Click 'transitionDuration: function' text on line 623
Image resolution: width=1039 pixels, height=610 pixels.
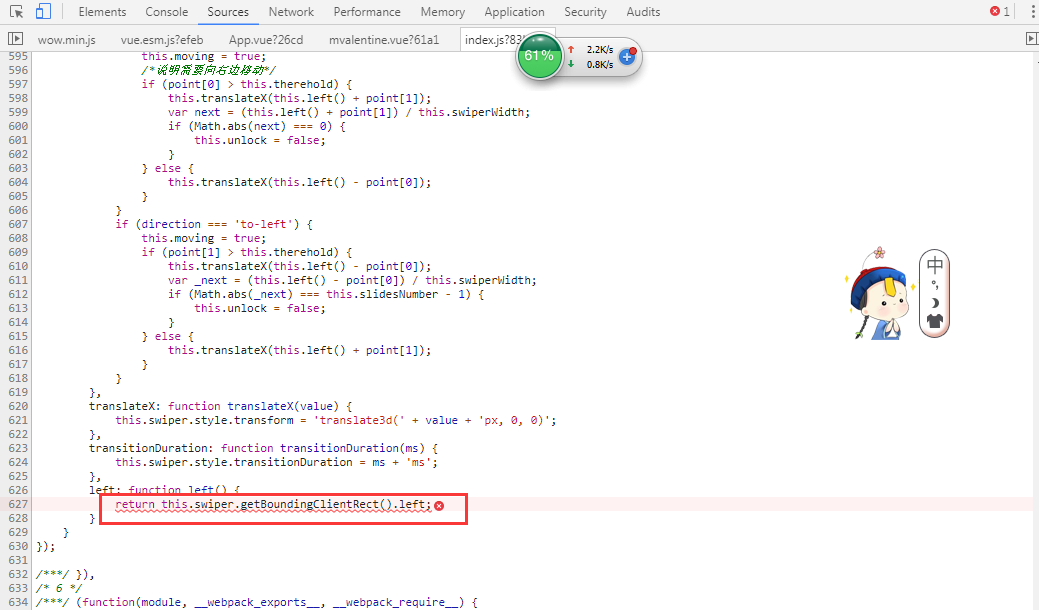click(181, 448)
